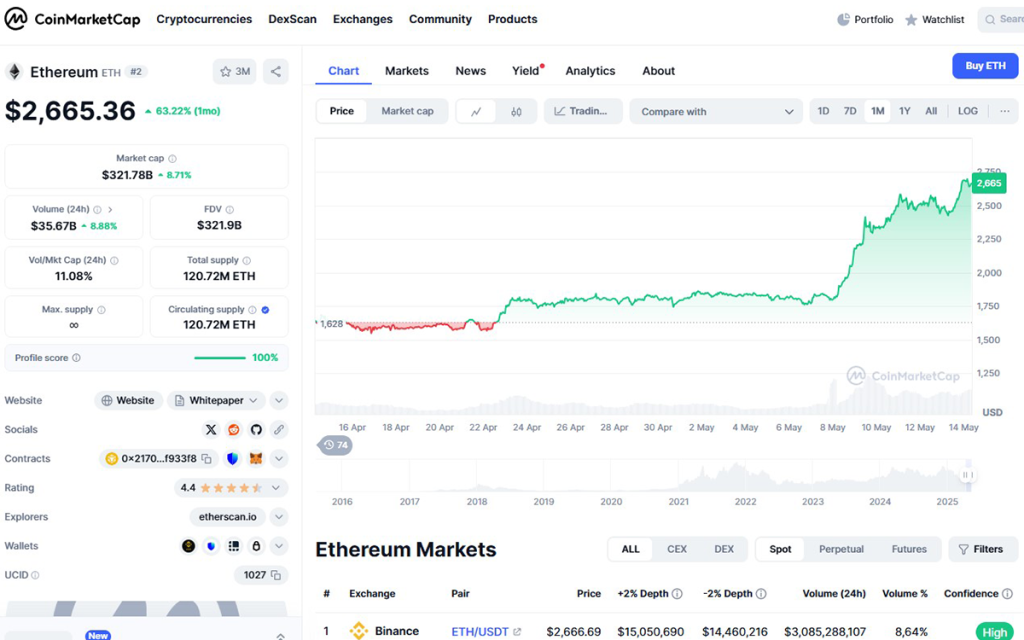Share Ethereum page icon
Image resolution: width=1024 pixels, height=640 pixels.
coord(276,71)
